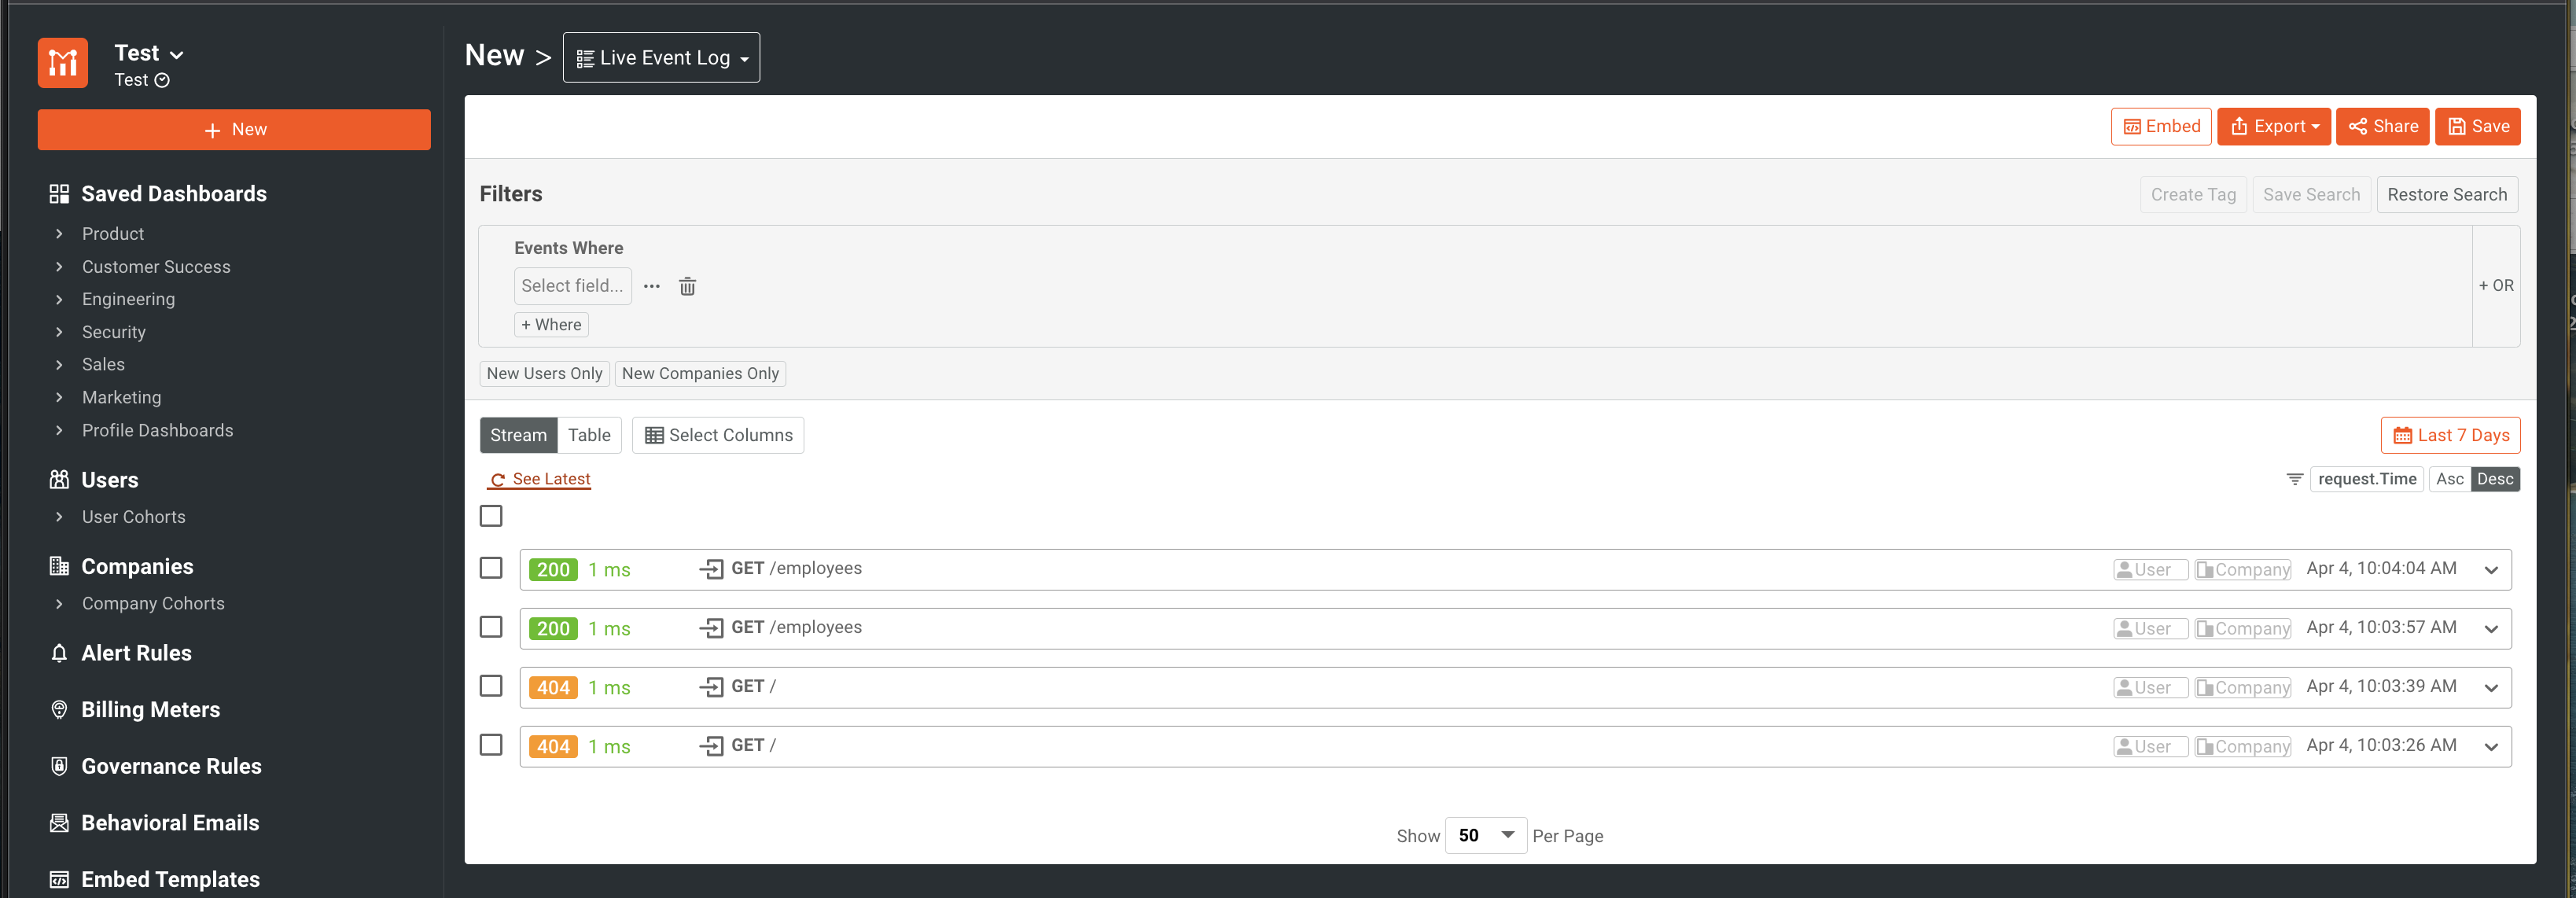Click the See Latest link
The width and height of the screenshot is (2576, 898).
click(540, 479)
